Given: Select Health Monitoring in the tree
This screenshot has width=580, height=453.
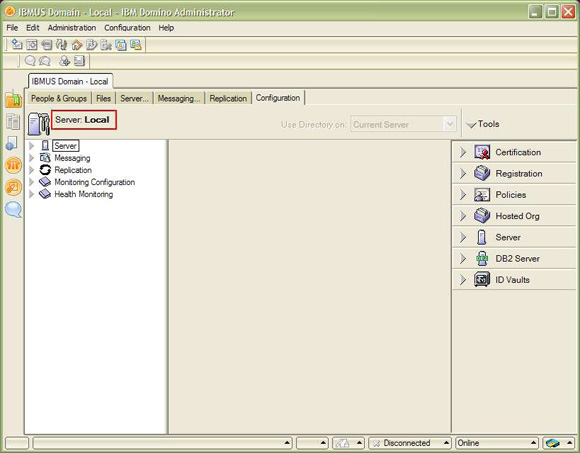Looking at the screenshot, I should [84, 194].
